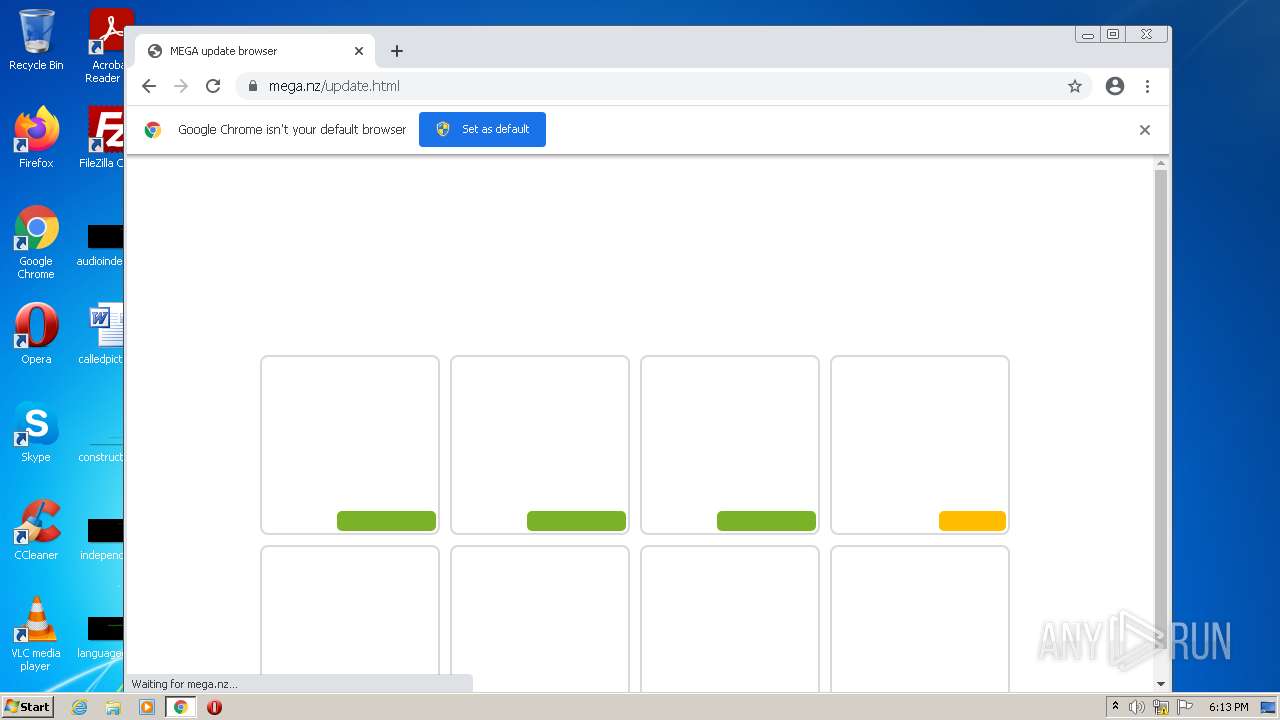
Task: Click second green button in top-row card
Action: 576,521
